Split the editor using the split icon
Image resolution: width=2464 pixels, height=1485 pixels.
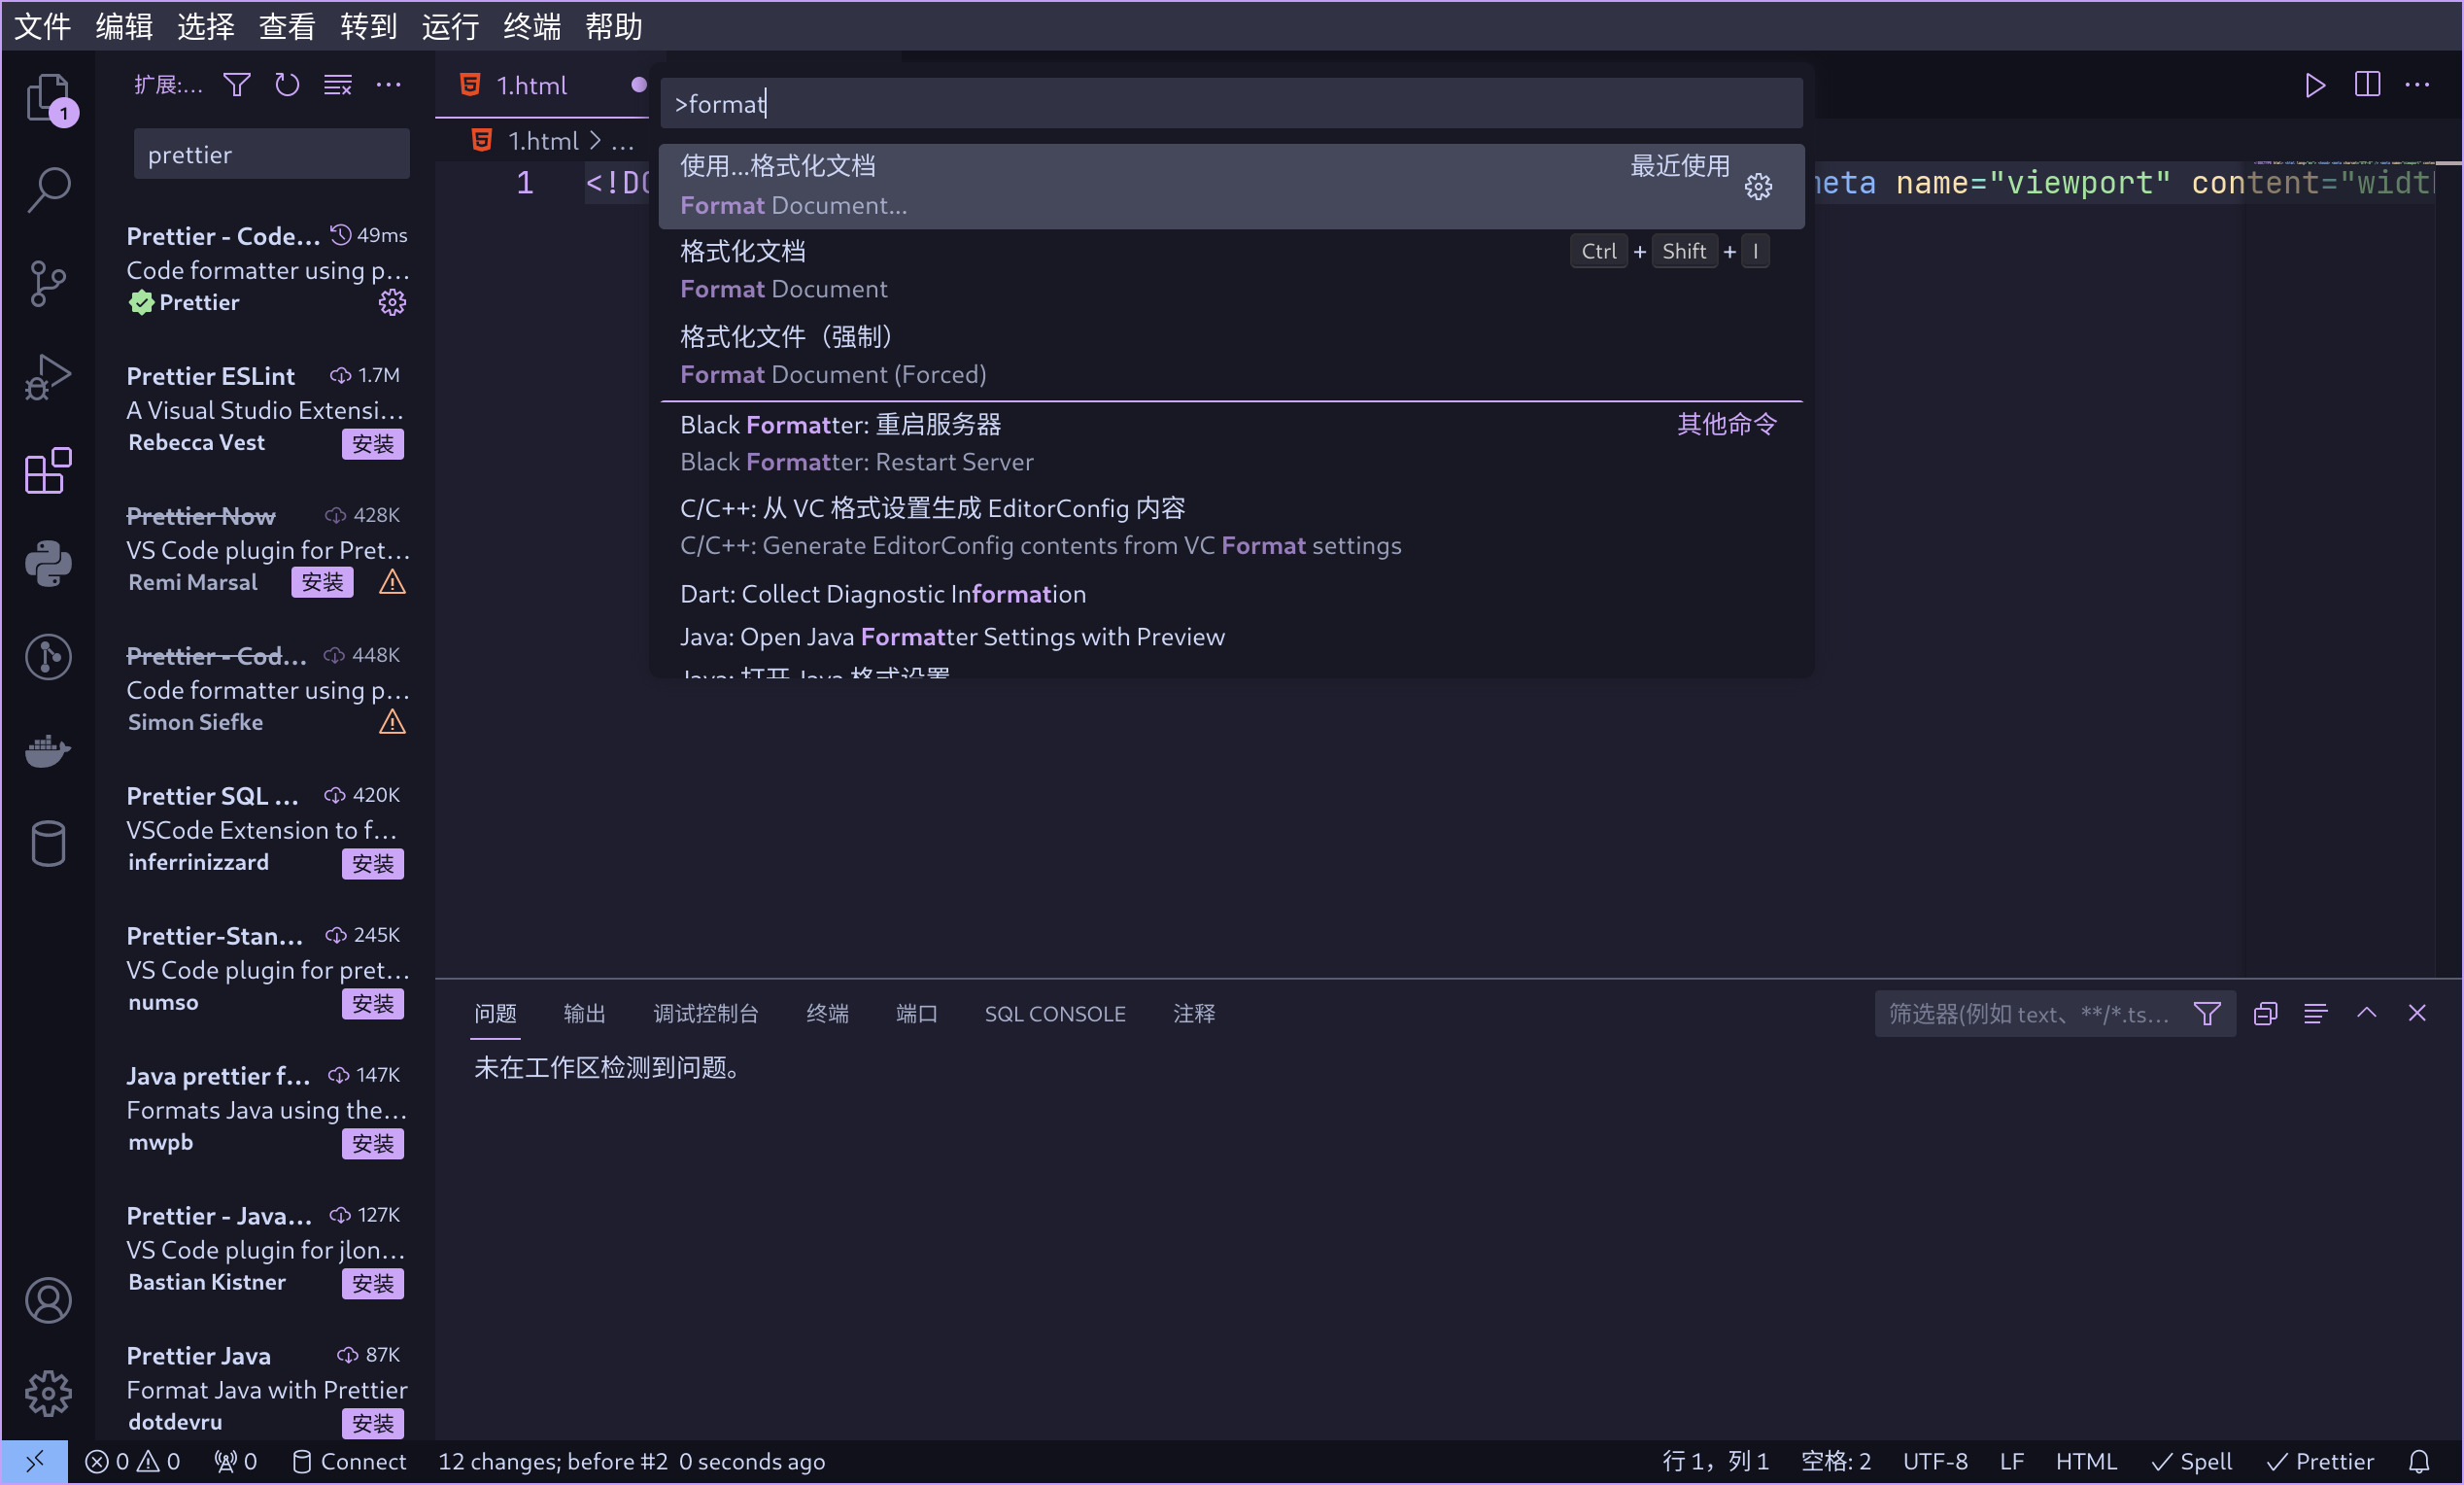coord(2368,85)
